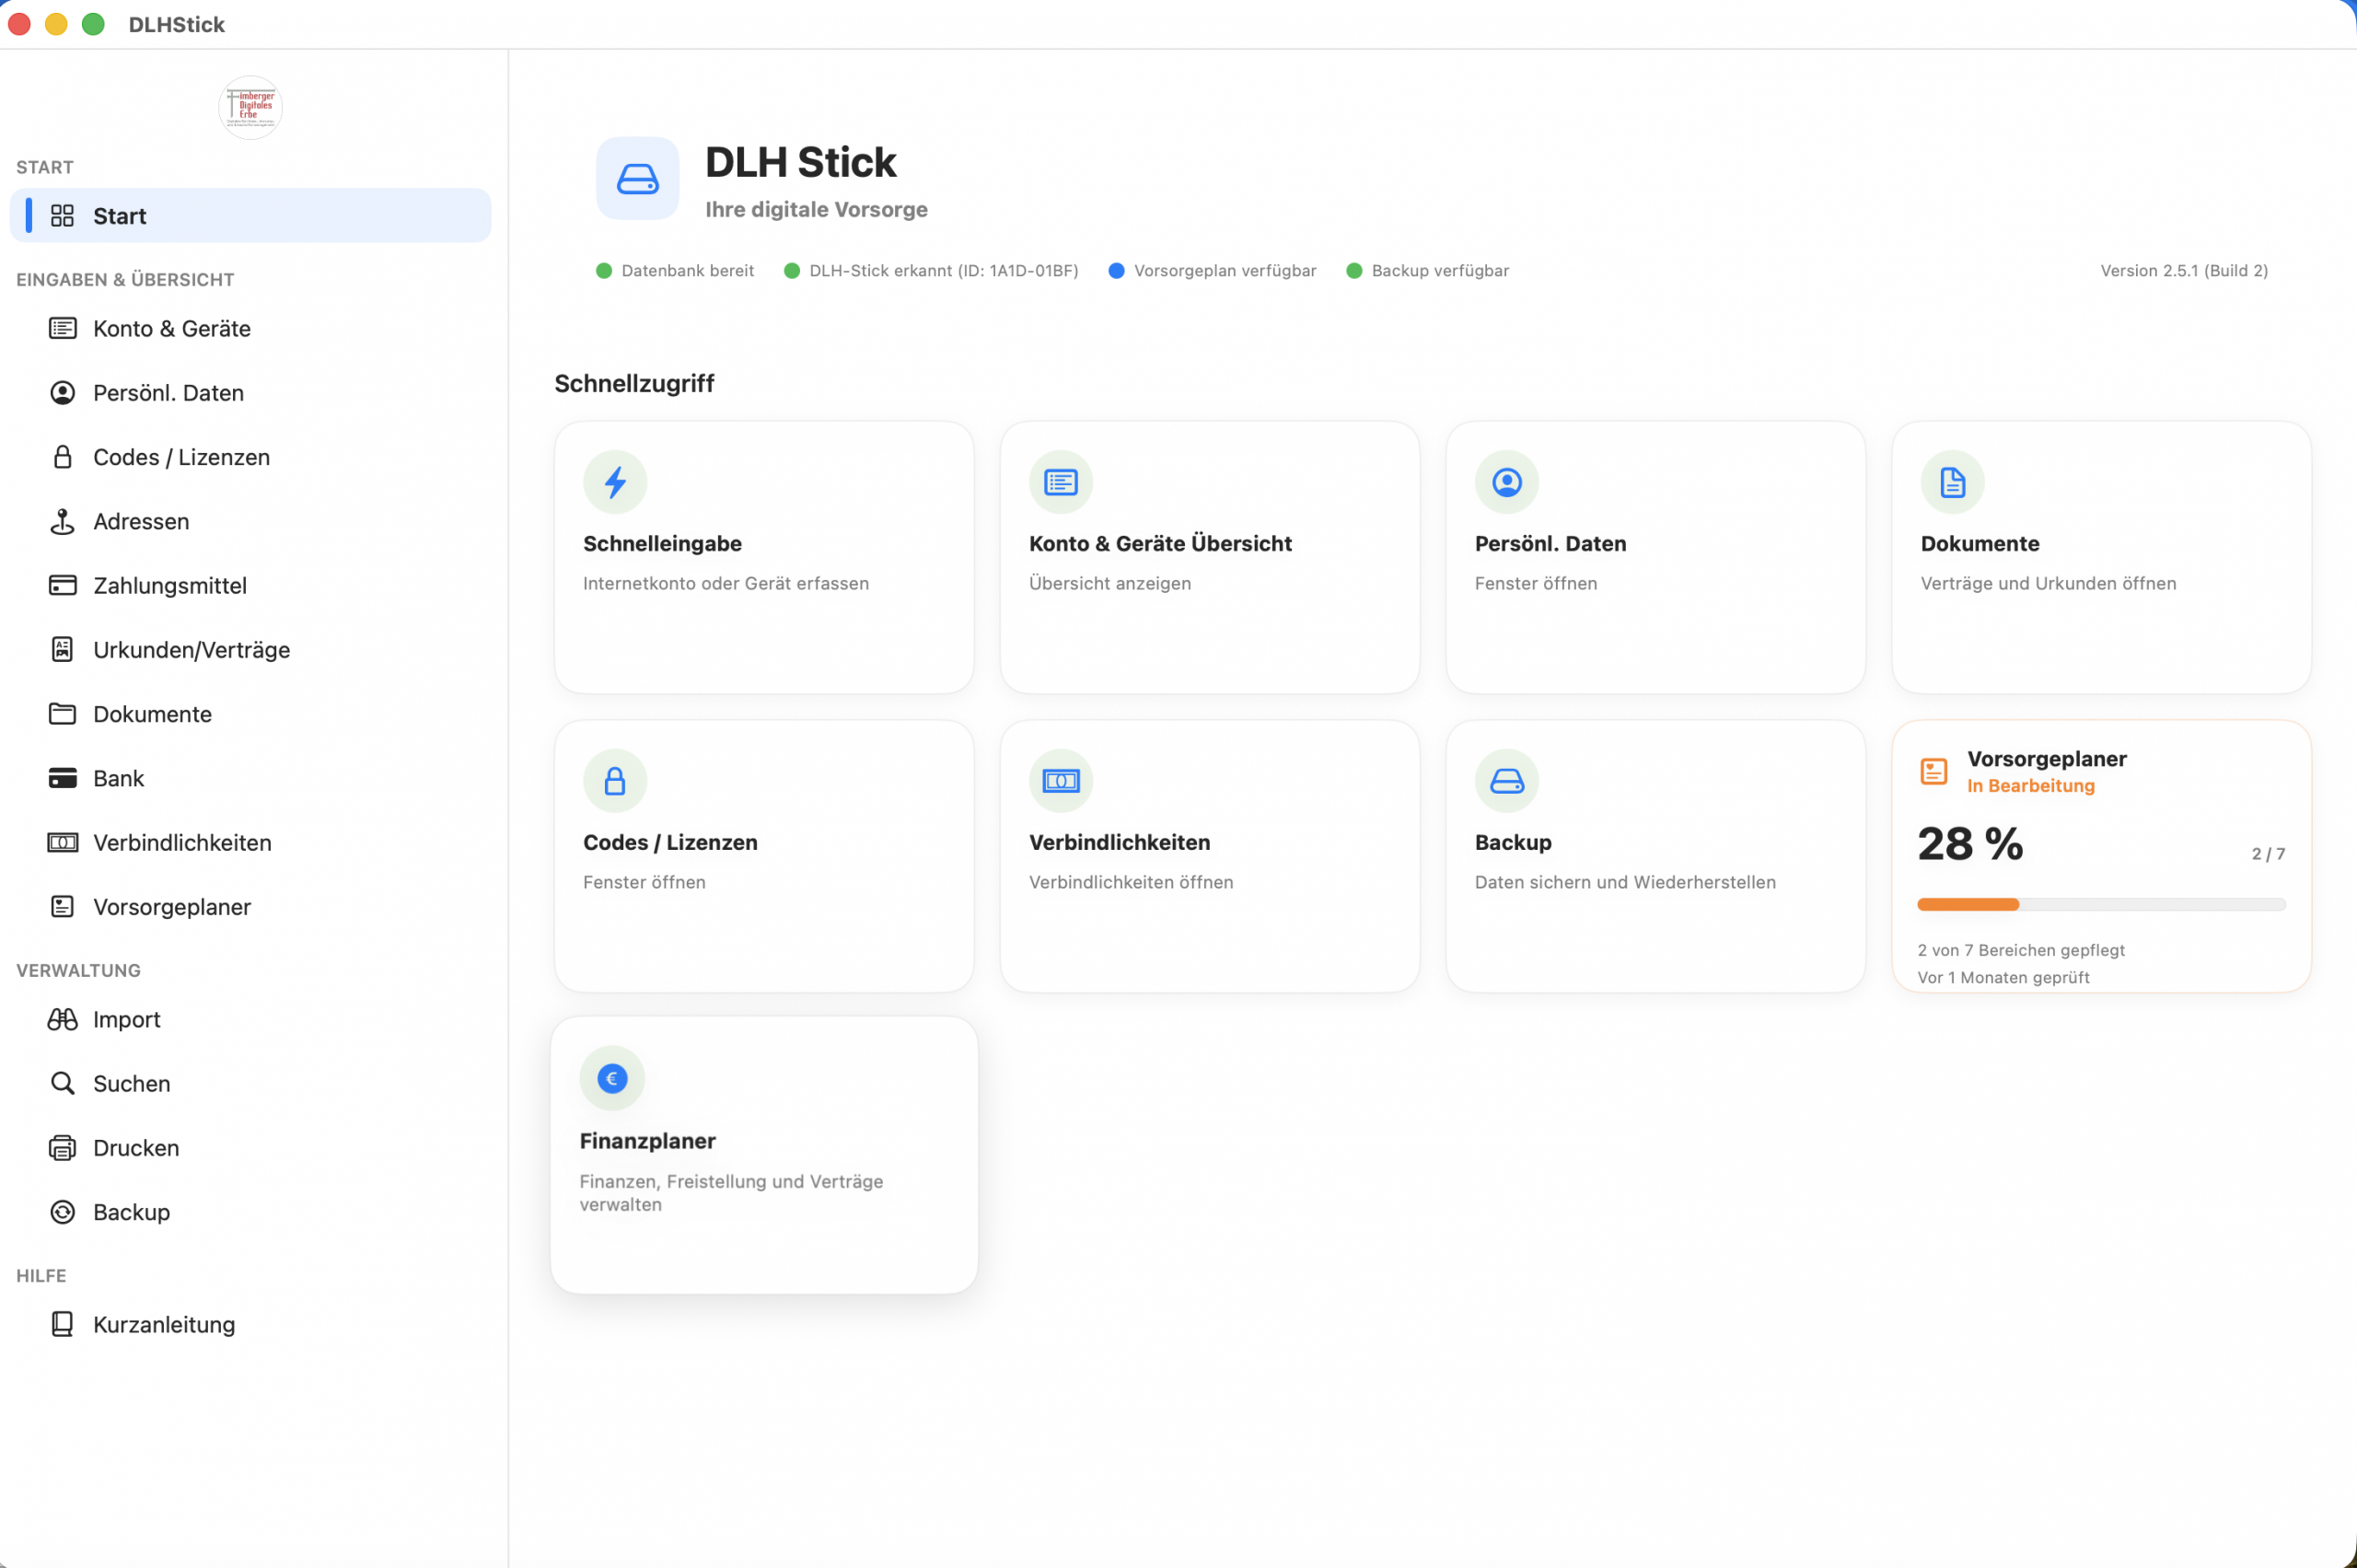Open Backup via the drive icon
Image resolution: width=2357 pixels, height=1568 pixels.
tap(1507, 781)
